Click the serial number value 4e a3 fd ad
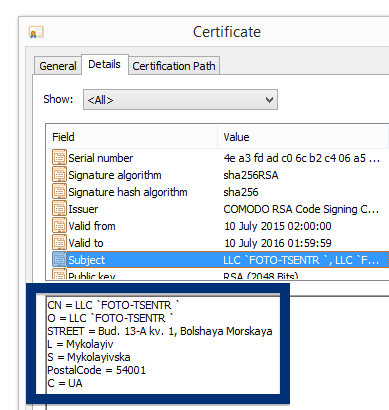The image size is (389, 410). [x=302, y=158]
